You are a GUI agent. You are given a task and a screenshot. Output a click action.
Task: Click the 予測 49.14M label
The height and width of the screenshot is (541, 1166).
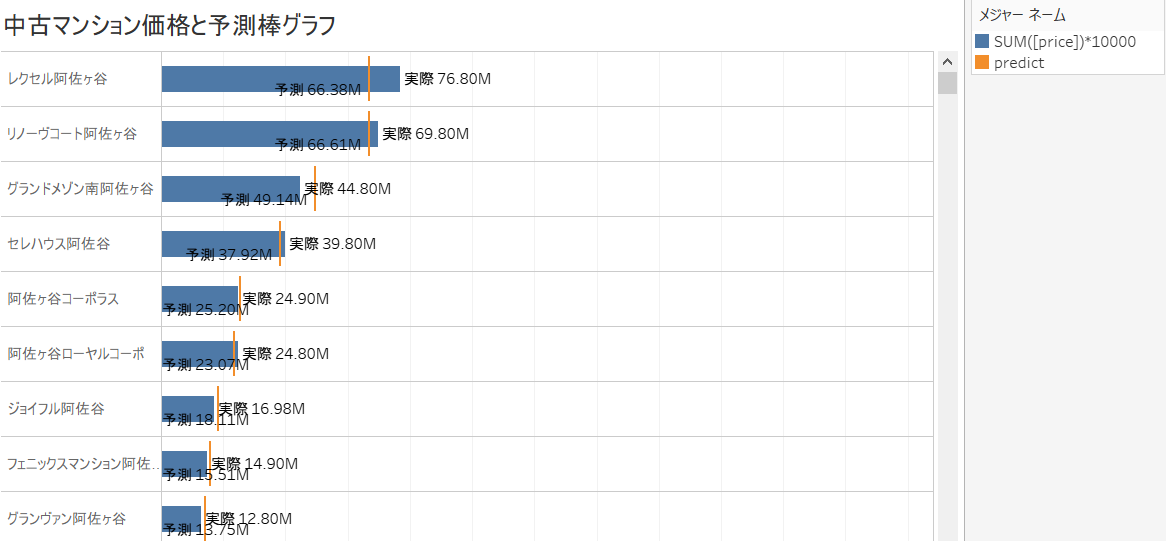[264, 200]
